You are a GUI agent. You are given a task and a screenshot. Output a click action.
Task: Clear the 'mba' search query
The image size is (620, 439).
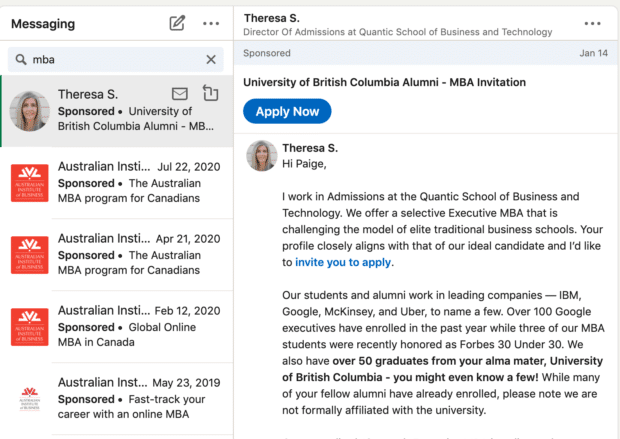pos(211,59)
